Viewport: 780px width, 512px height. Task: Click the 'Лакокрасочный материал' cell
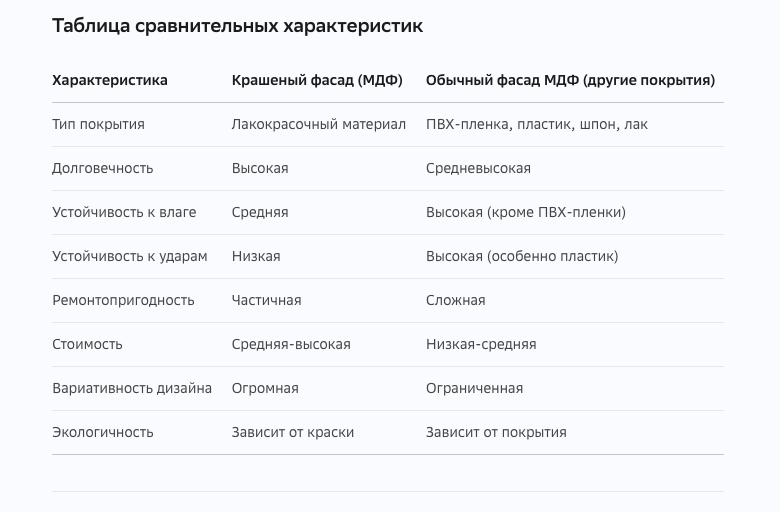[319, 124]
